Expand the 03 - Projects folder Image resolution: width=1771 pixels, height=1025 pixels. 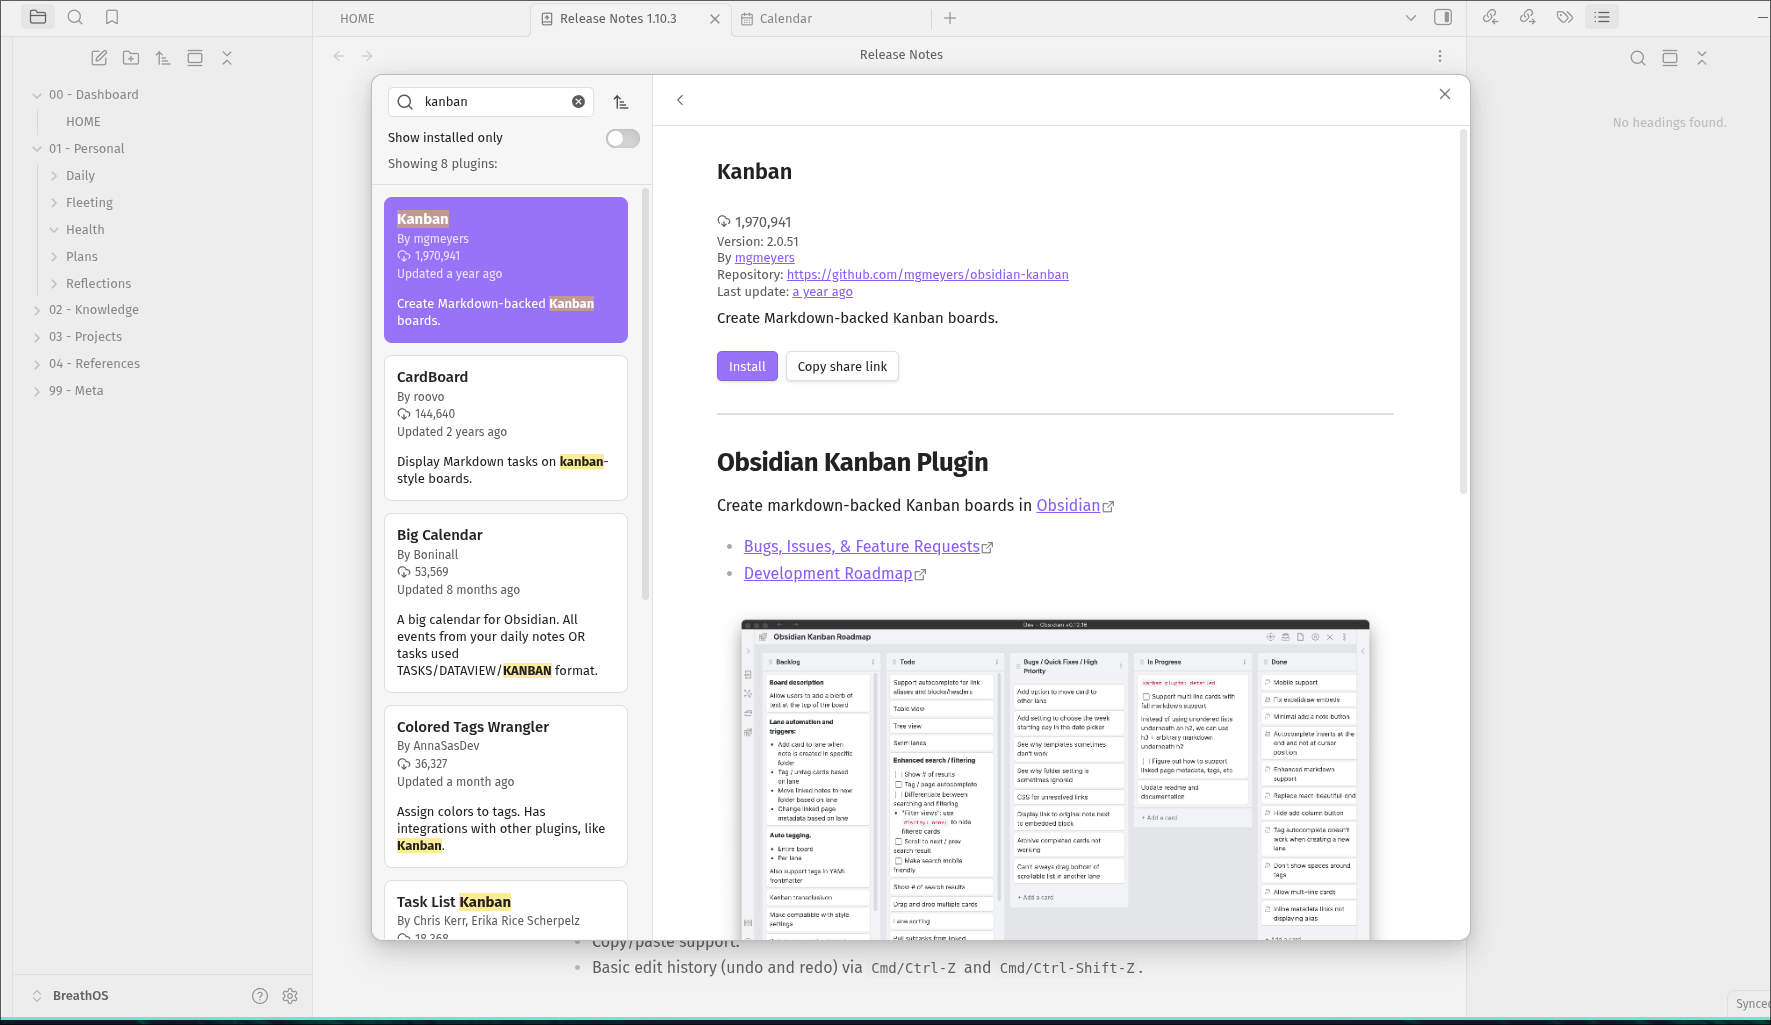[x=37, y=337]
